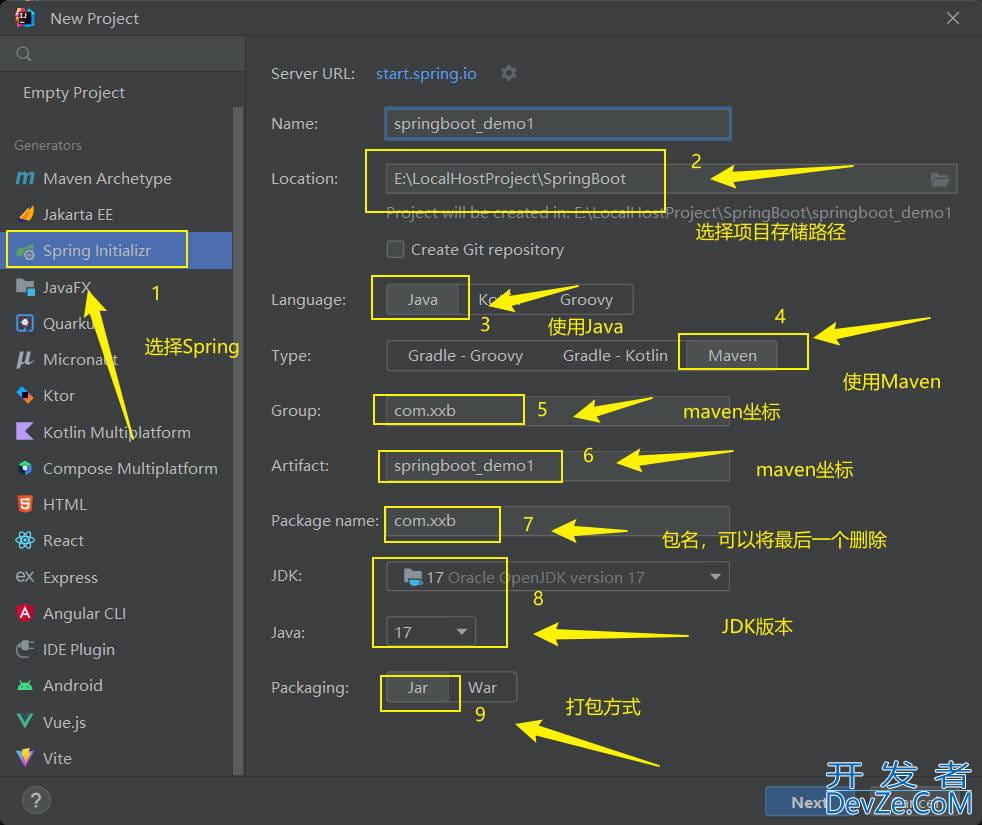Click the Vue.js generator icon
Viewport: 982px width, 825px height.
tap(25, 721)
